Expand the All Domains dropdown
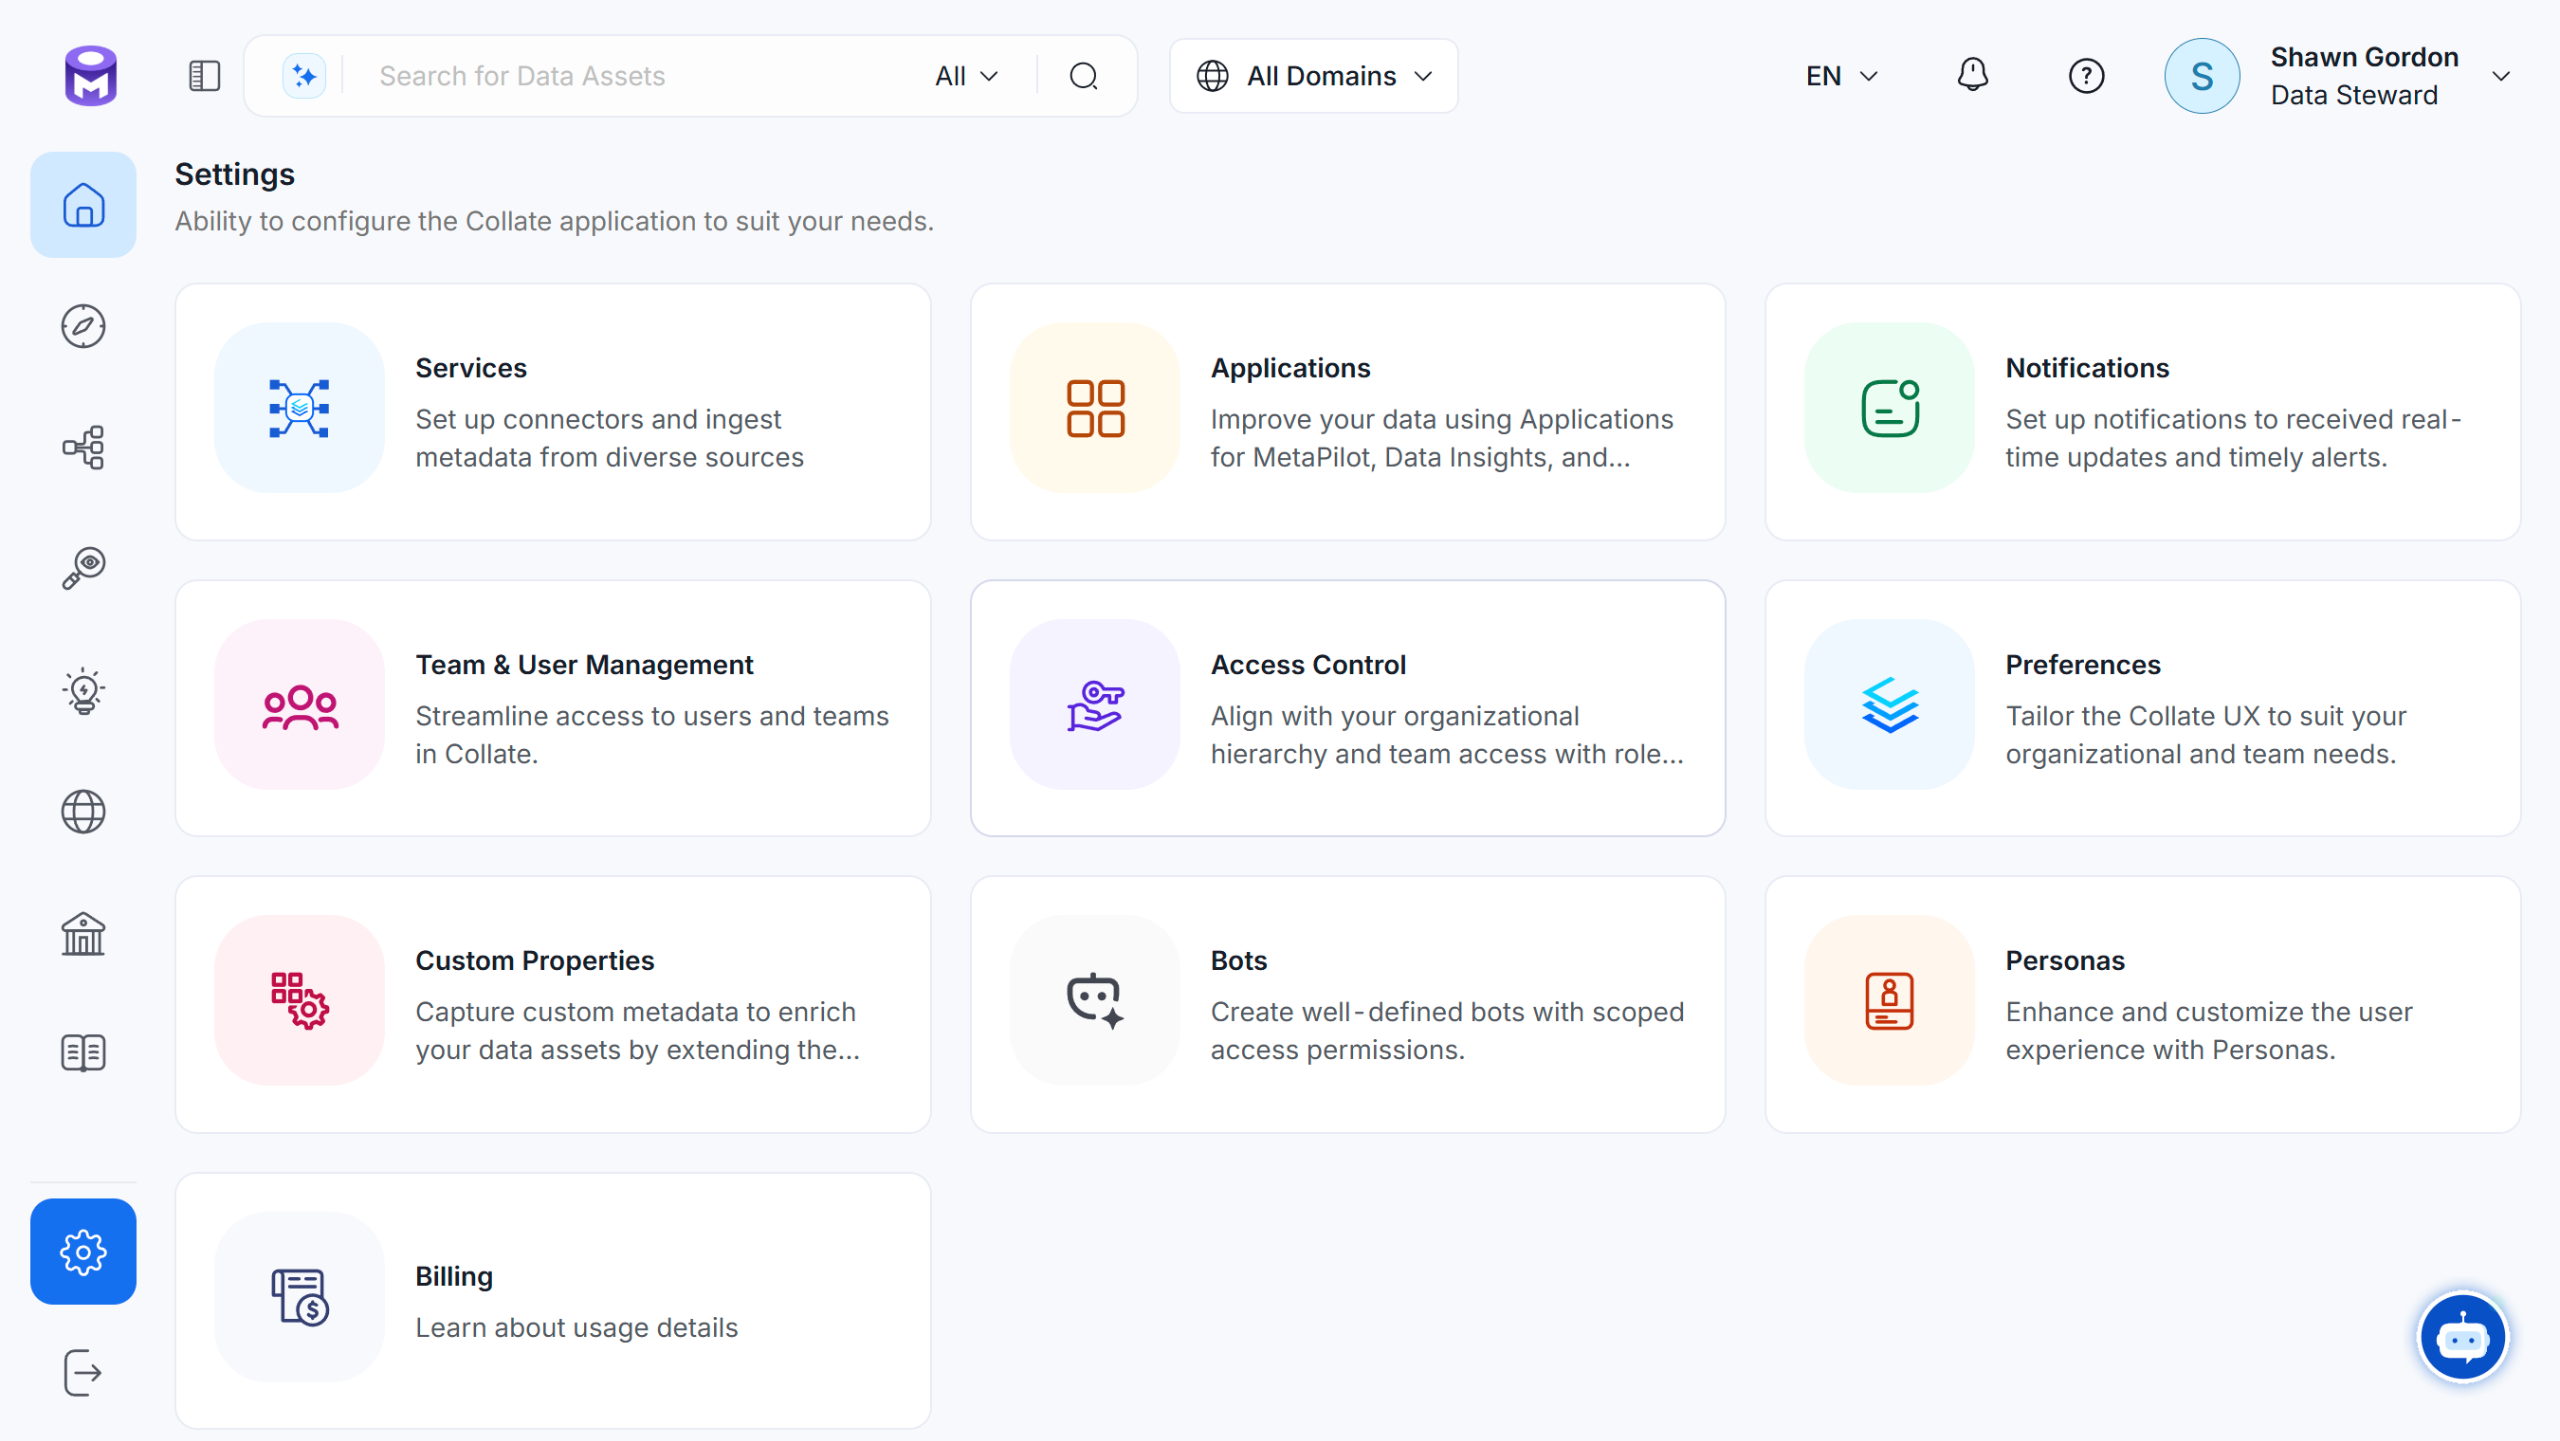Viewport: 2560px width, 1441px height. [1314, 76]
